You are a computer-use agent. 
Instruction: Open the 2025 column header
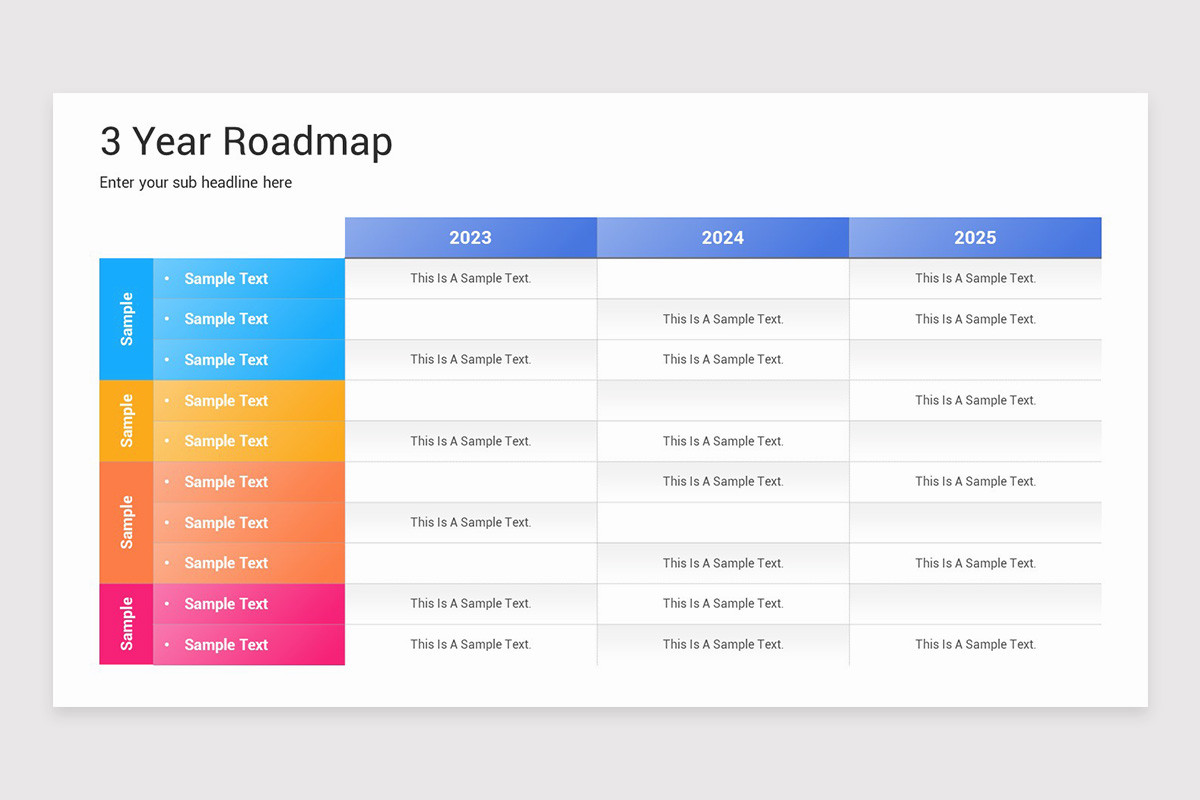[975, 237]
